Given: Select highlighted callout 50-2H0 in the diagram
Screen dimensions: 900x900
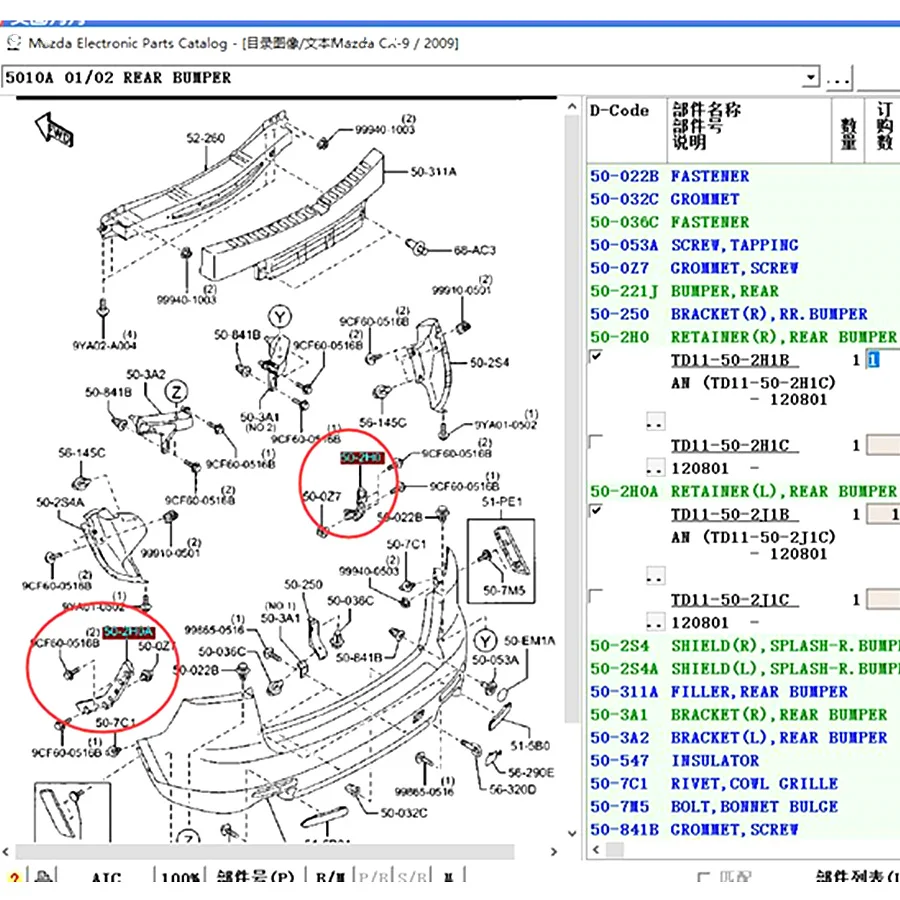Looking at the screenshot, I should click(x=362, y=457).
